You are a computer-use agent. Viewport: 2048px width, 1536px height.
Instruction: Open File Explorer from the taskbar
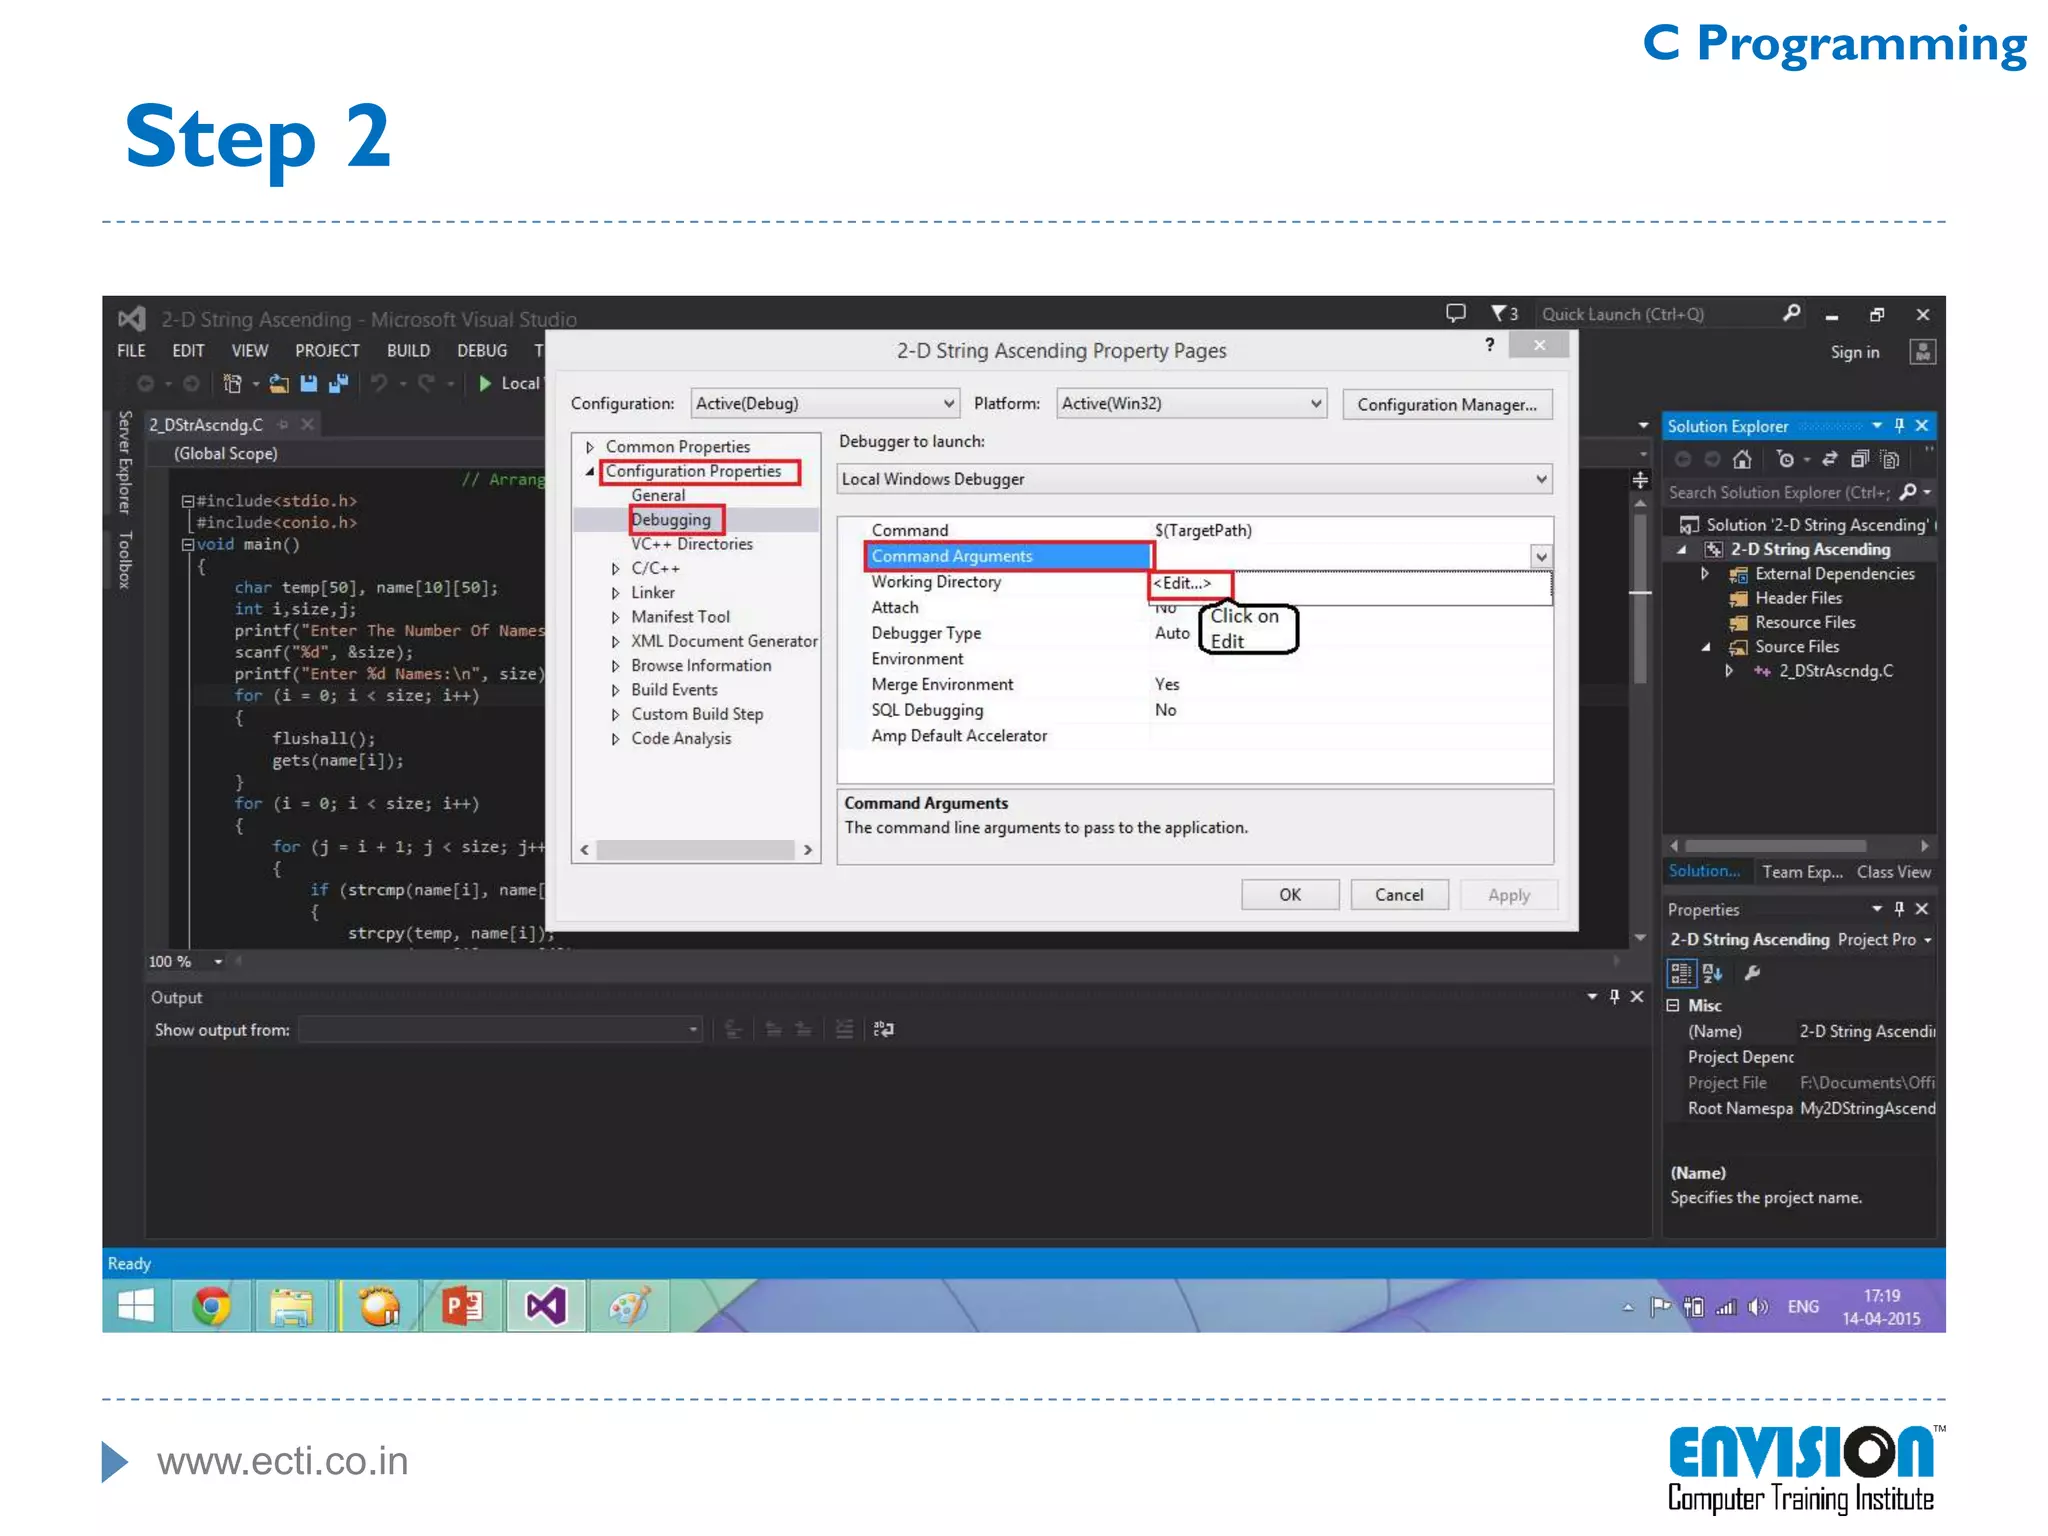click(291, 1306)
